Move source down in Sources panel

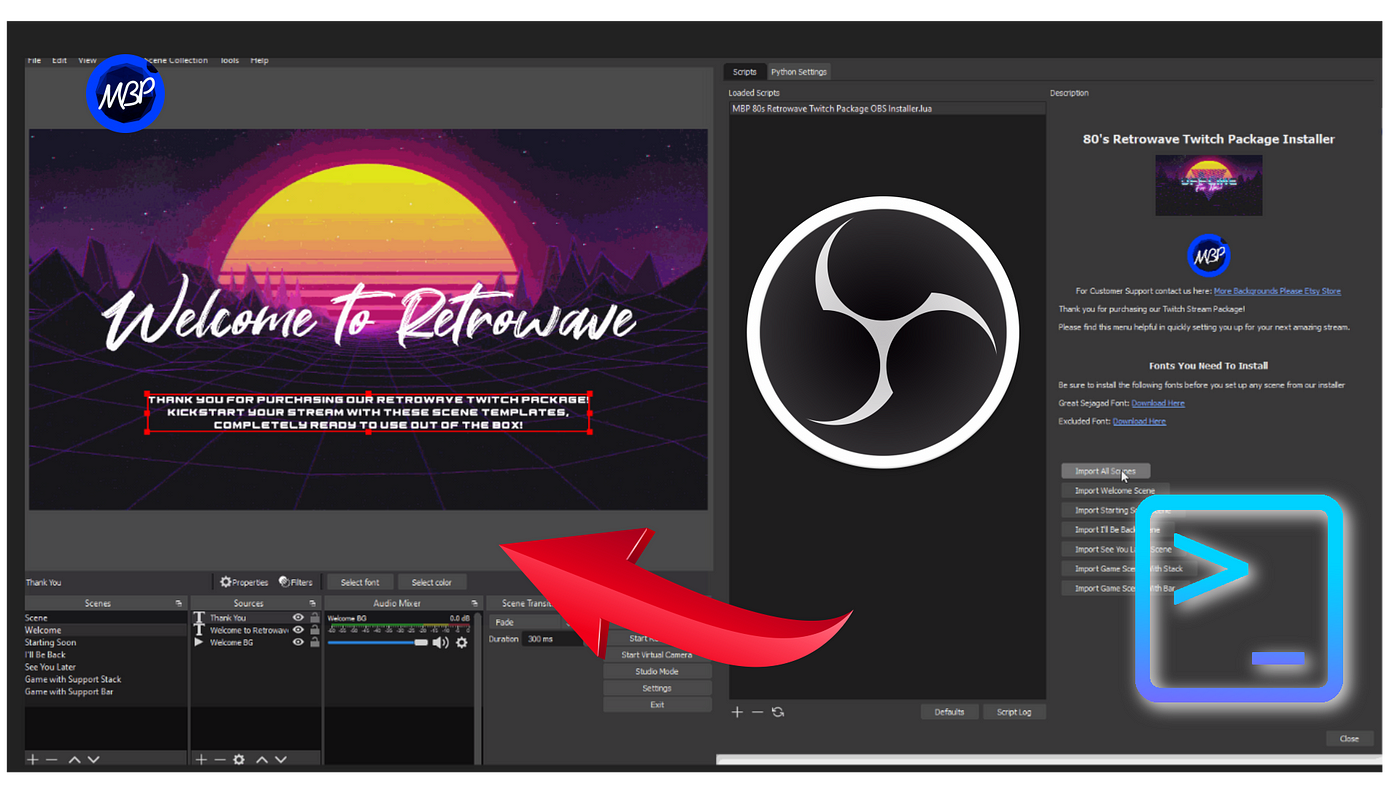[x=281, y=760]
